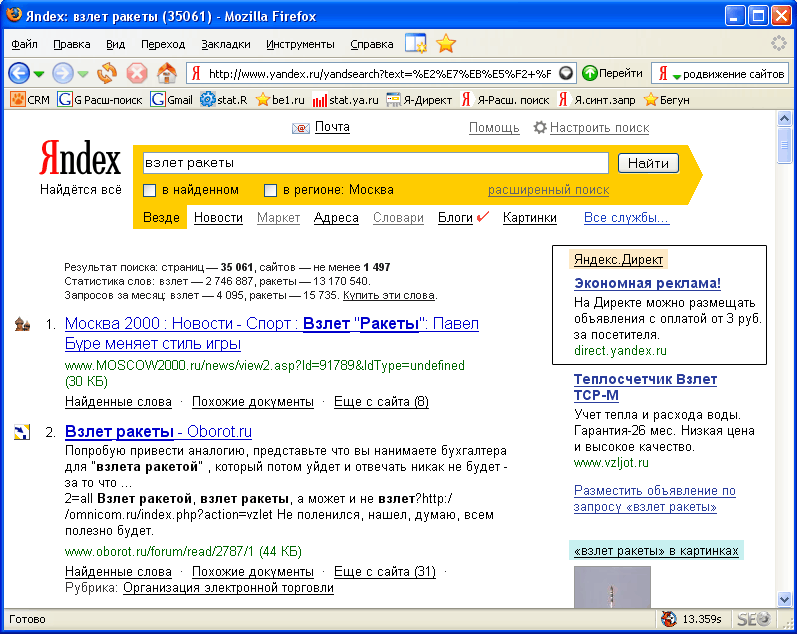Viewport: 797px width, 634px height.
Task: Open the Почта link
Action: point(332,127)
